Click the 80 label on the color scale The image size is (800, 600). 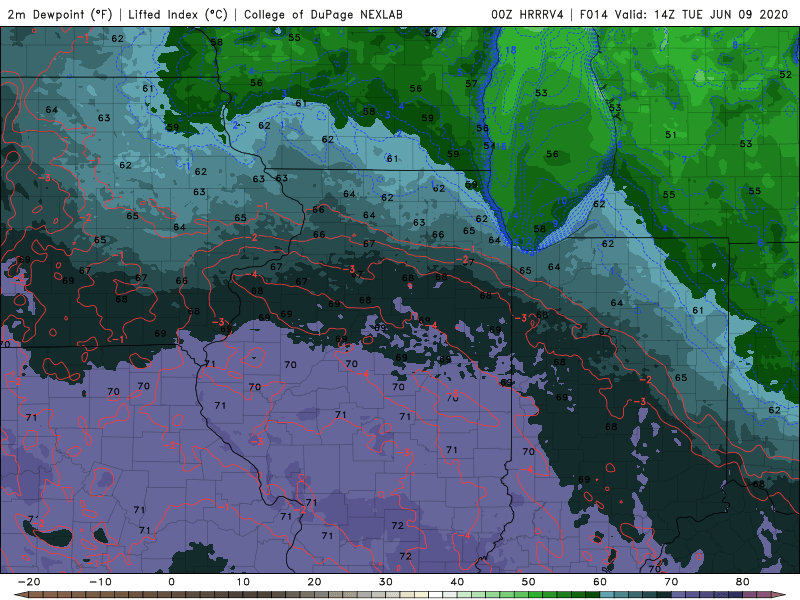743,582
